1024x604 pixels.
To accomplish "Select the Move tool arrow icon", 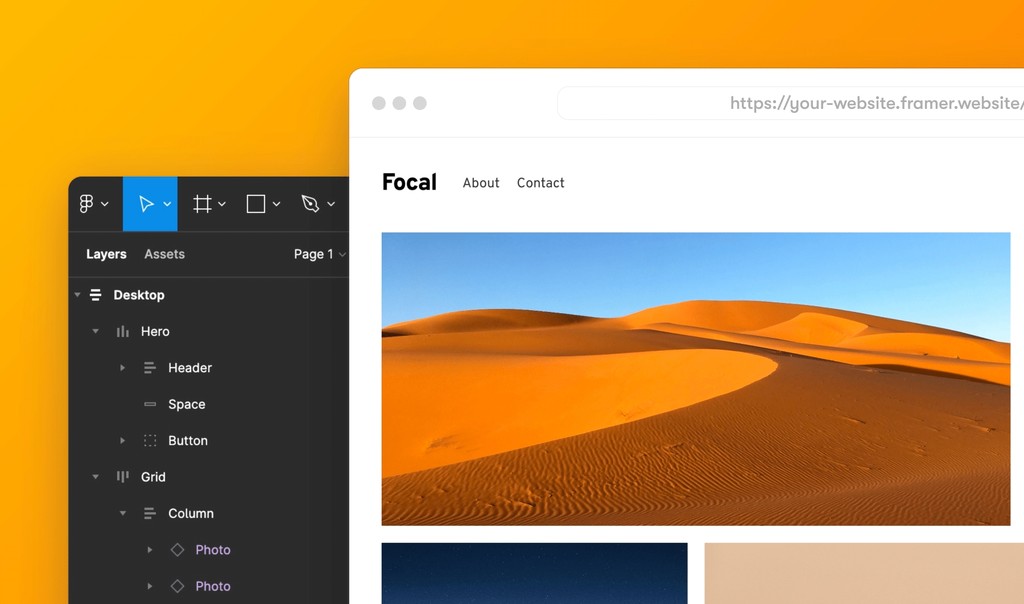I will click(x=146, y=204).
